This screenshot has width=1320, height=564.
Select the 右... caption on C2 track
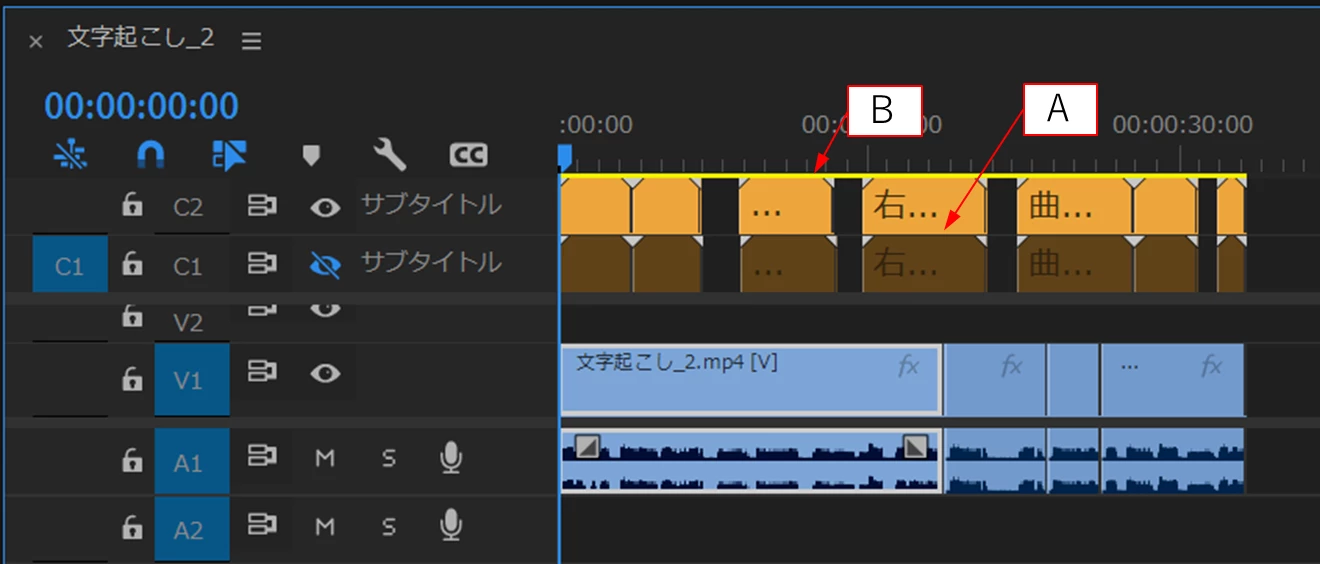(924, 206)
